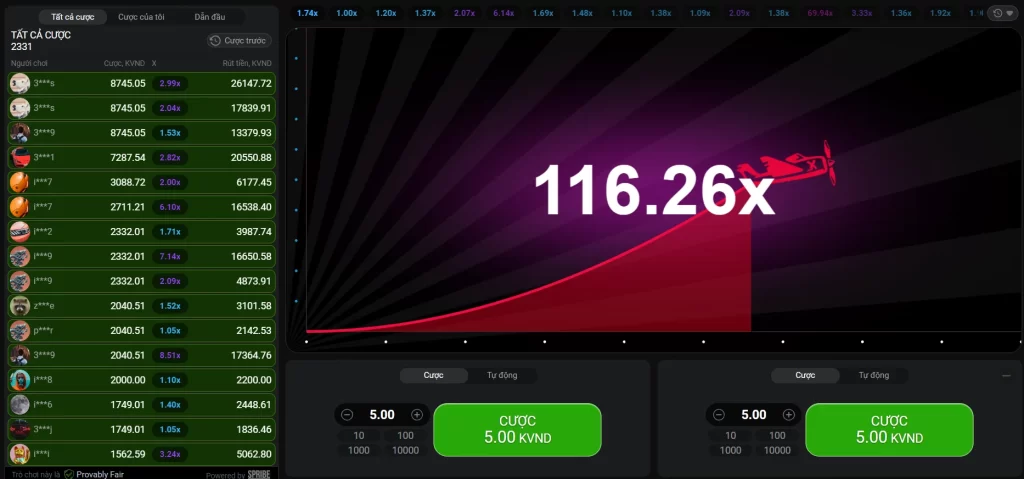Click avatar of player 3***j
1024x479 pixels.
pyautogui.click(x=20, y=429)
